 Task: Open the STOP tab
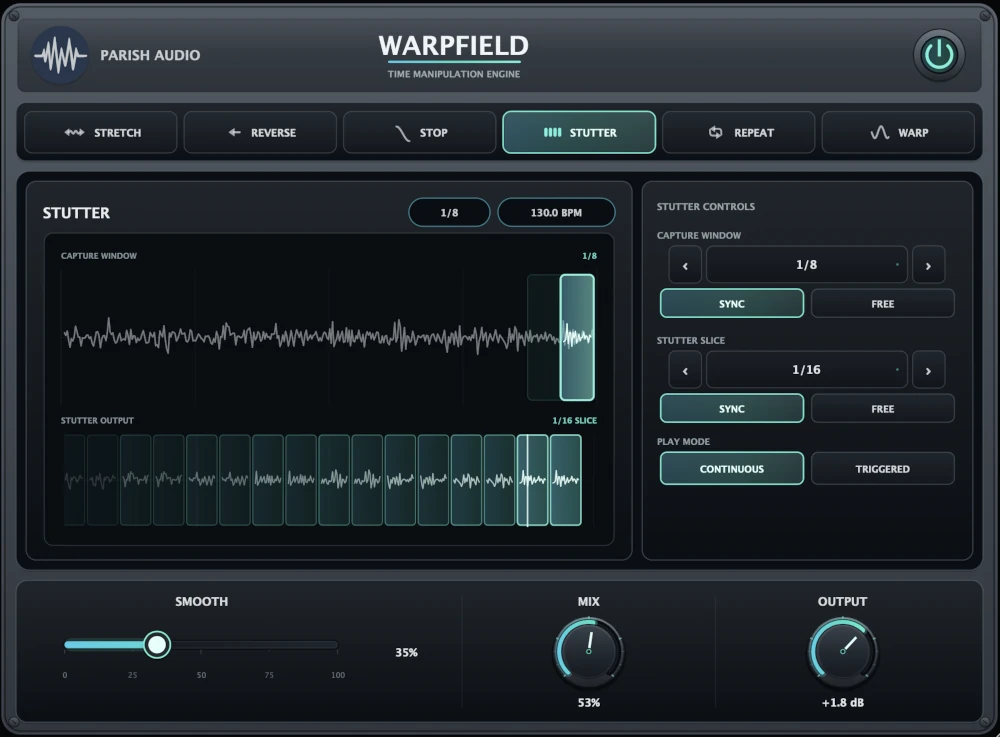[x=420, y=133]
